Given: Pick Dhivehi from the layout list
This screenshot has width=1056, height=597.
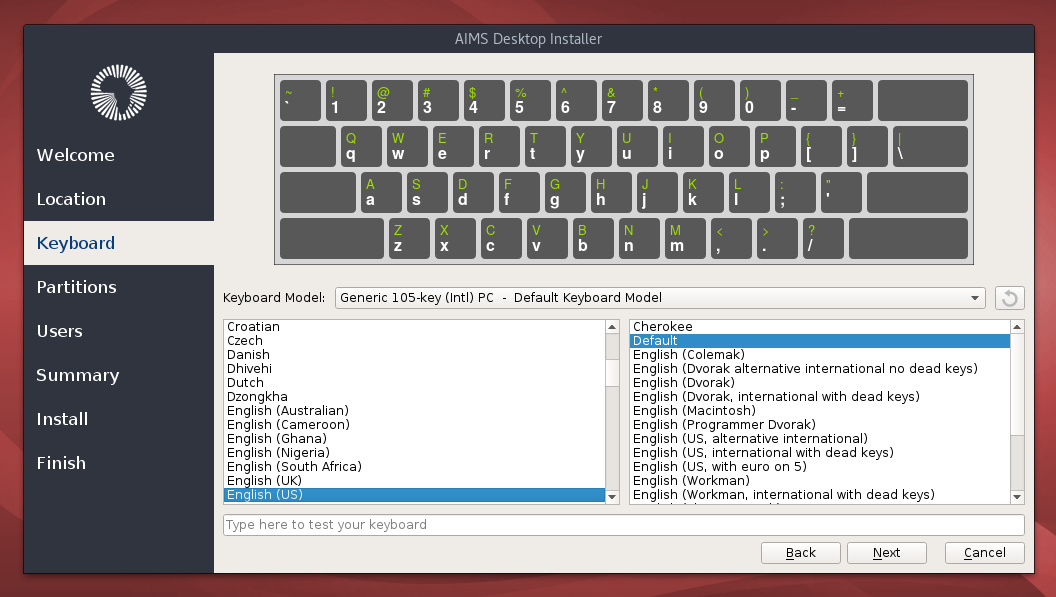Looking at the screenshot, I should [415, 369].
